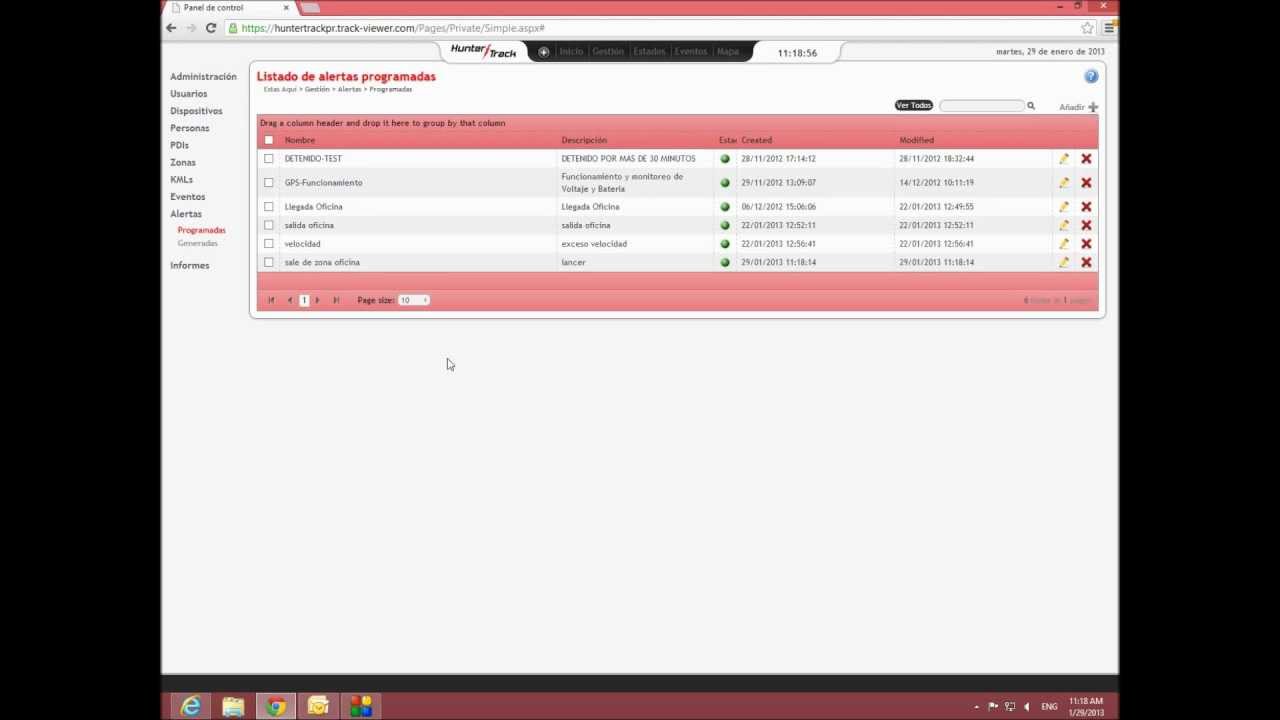The width and height of the screenshot is (1280, 720).
Task: Open the Estados menu
Action: (649, 52)
